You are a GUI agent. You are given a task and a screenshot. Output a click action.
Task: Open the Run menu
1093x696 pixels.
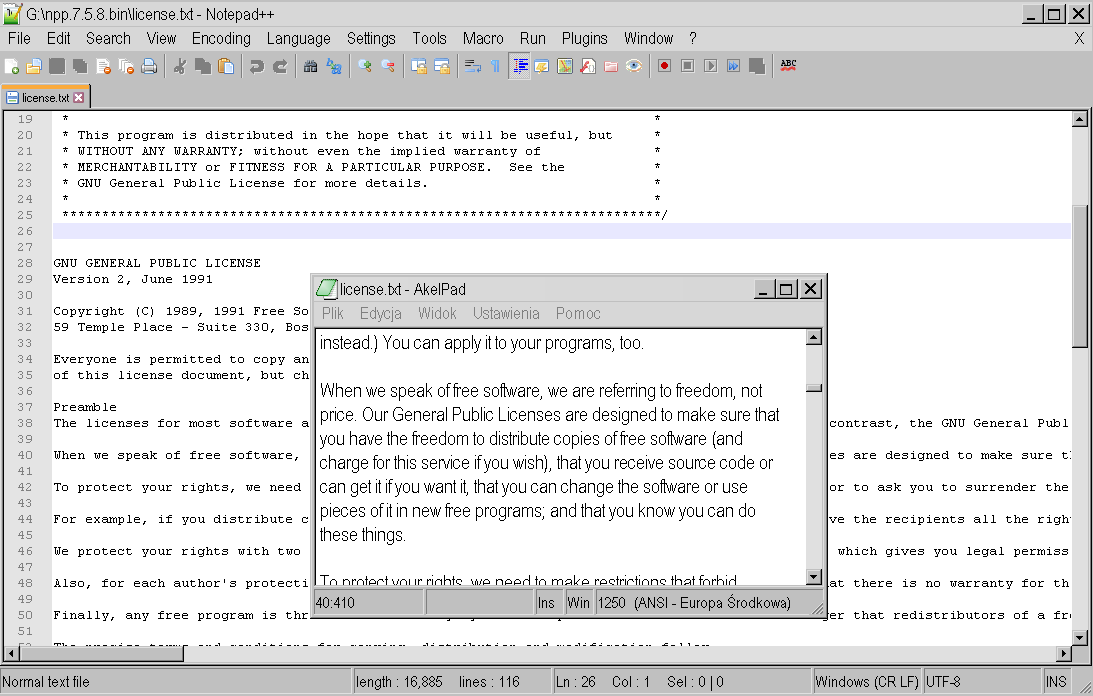pyautogui.click(x=533, y=38)
